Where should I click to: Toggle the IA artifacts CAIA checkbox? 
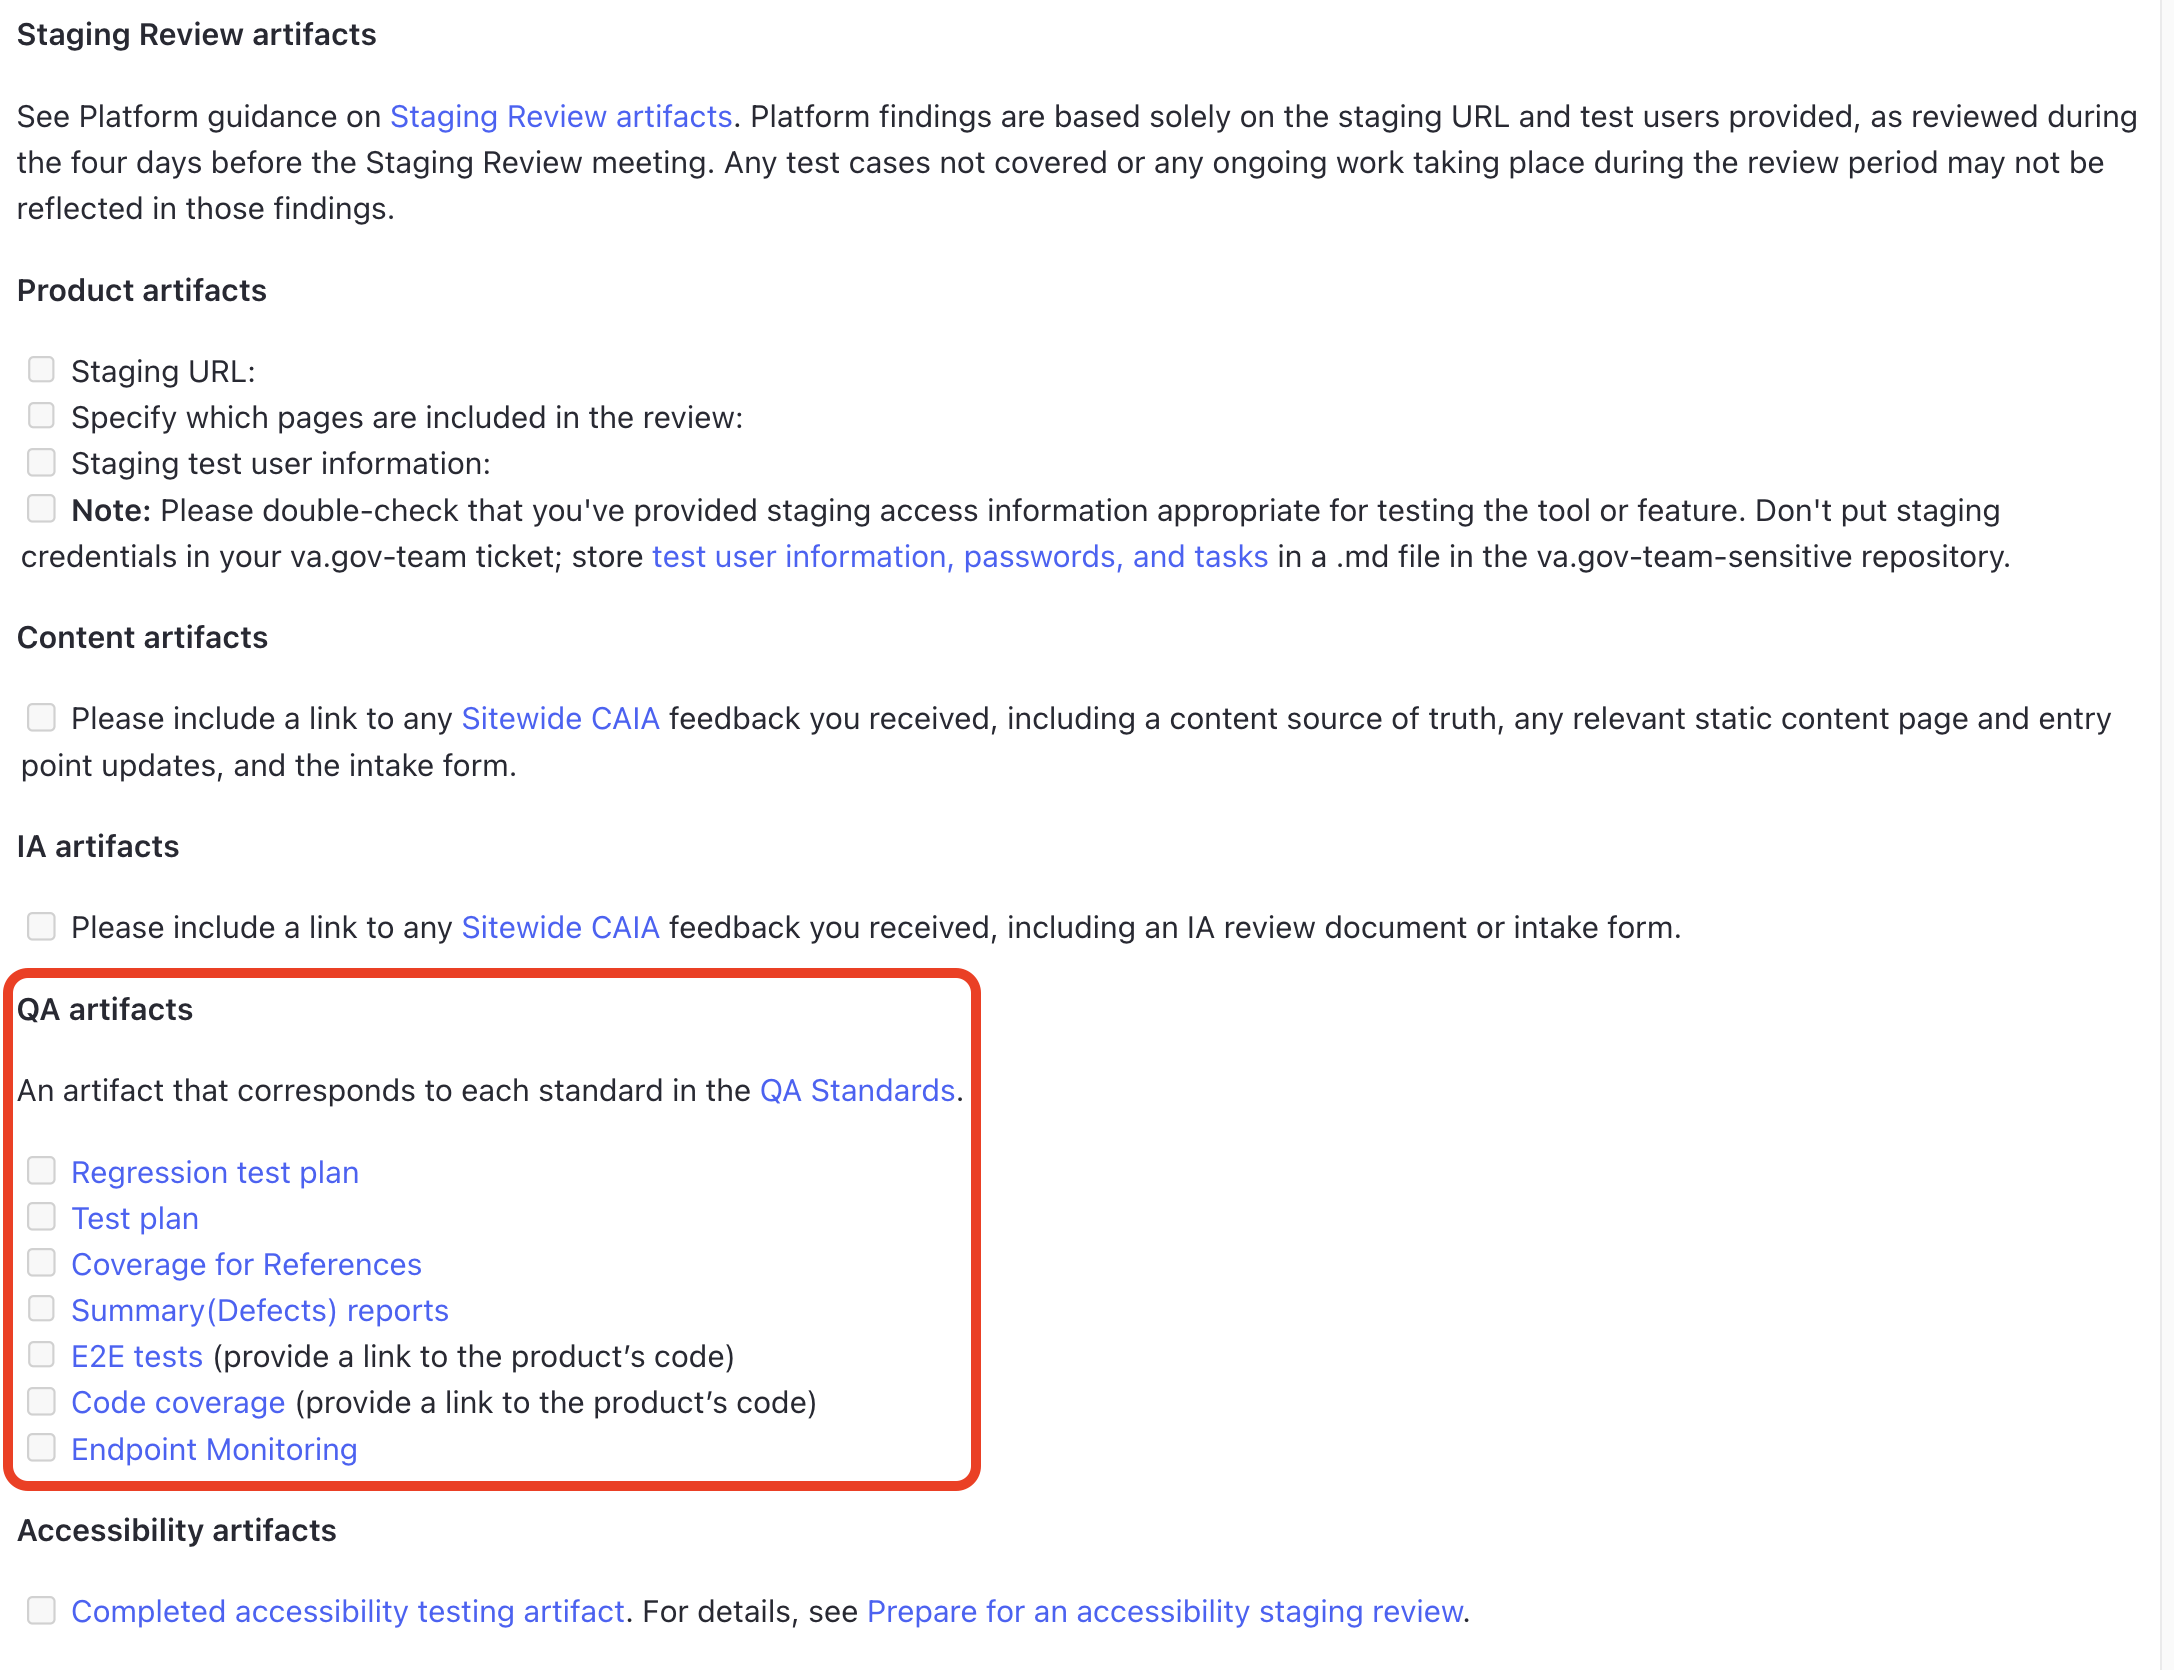coord(42,926)
